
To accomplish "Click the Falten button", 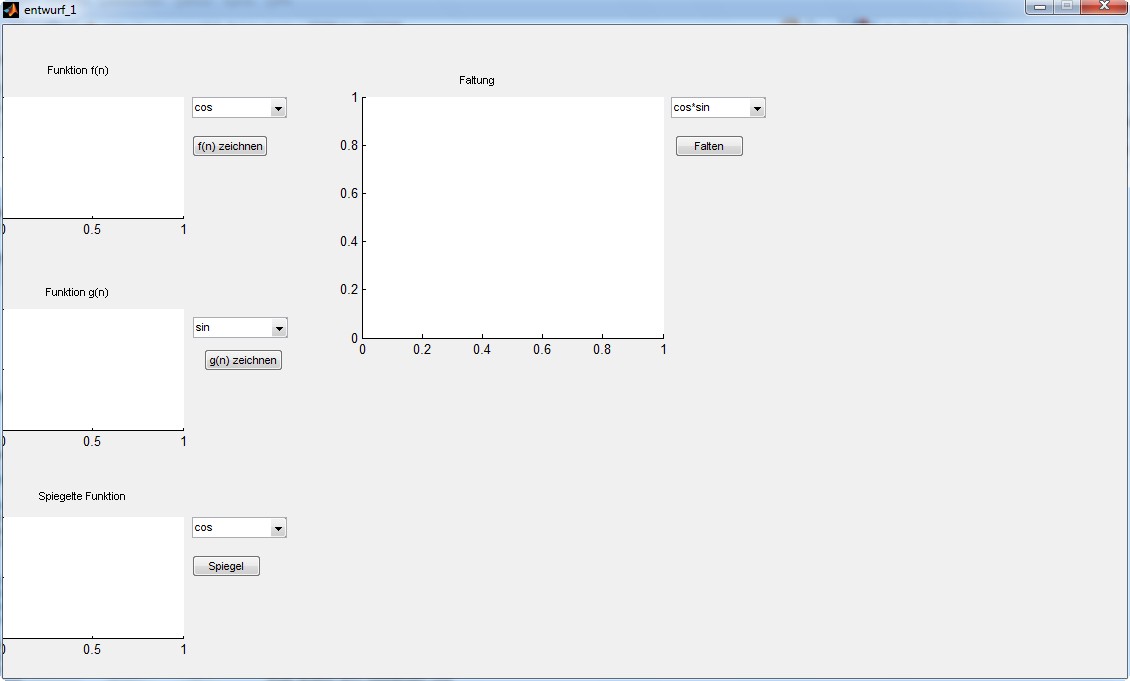I will click(709, 146).
